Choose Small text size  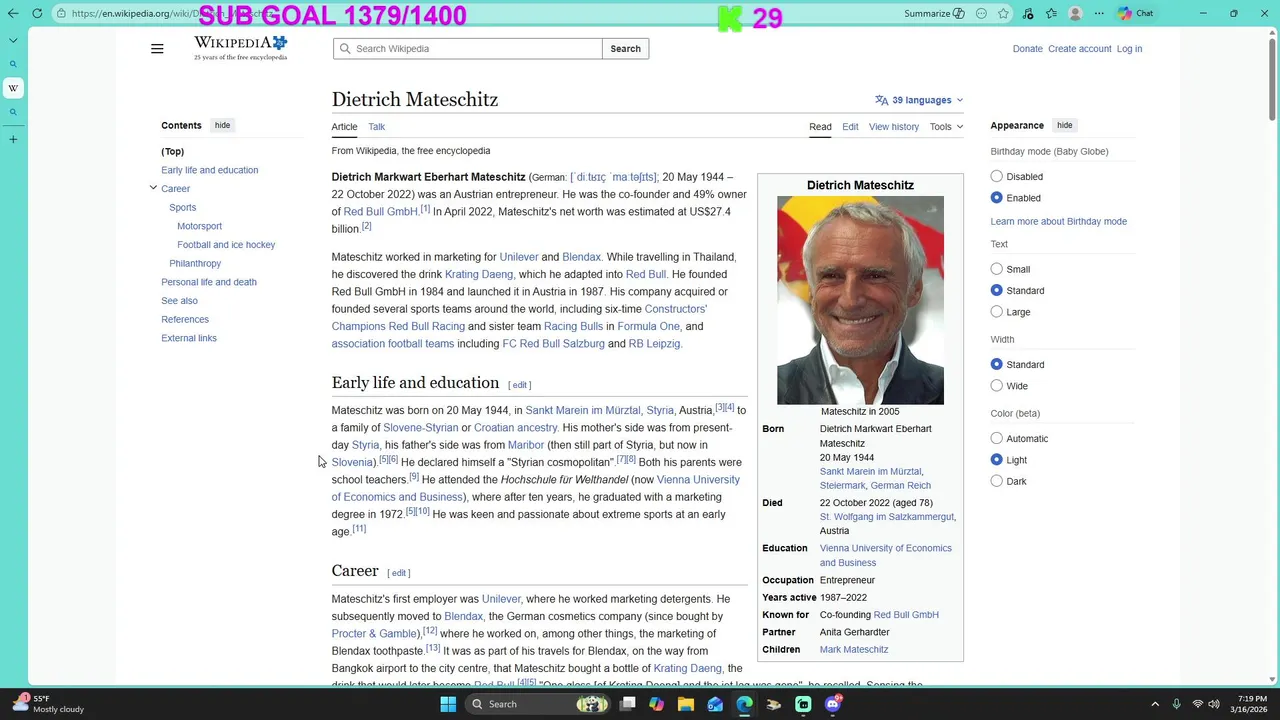point(996,269)
